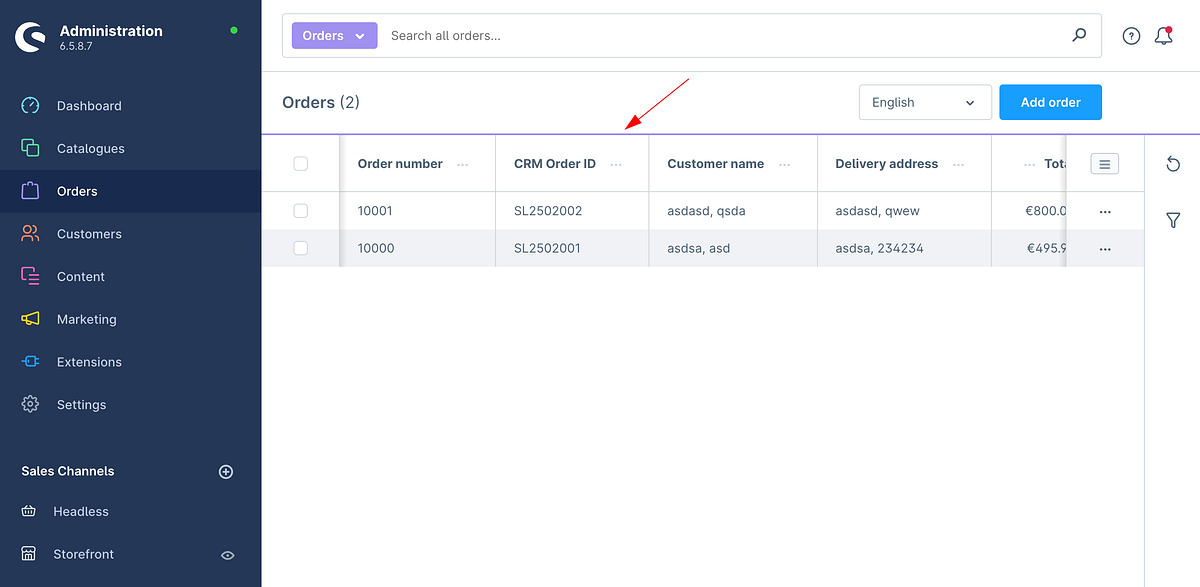Viewport: 1200px width, 587px height.
Task: Expand the Orders search scope dropdown
Action: tap(334, 35)
